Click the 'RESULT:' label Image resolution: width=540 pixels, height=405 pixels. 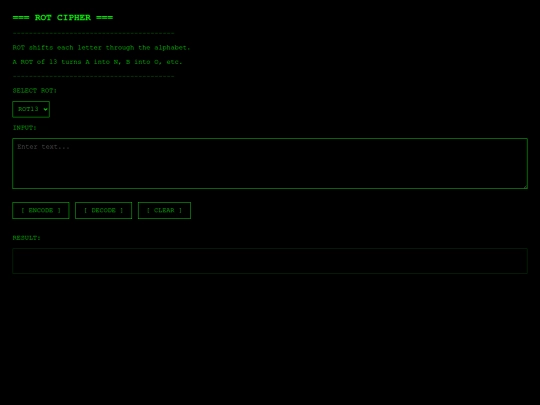click(x=26, y=238)
